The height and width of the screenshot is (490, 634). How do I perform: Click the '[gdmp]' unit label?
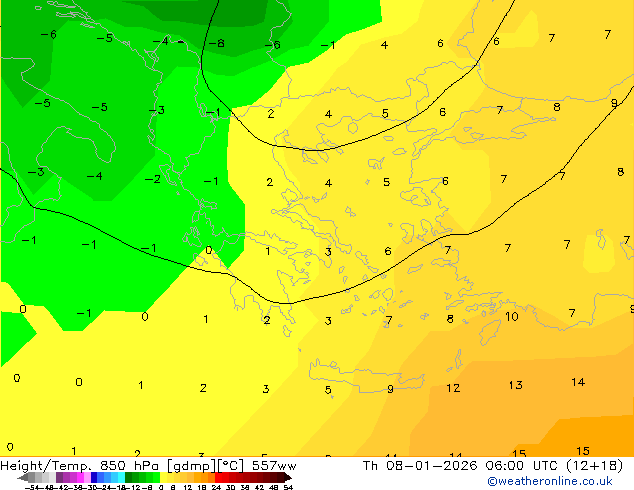pos(192,466)
